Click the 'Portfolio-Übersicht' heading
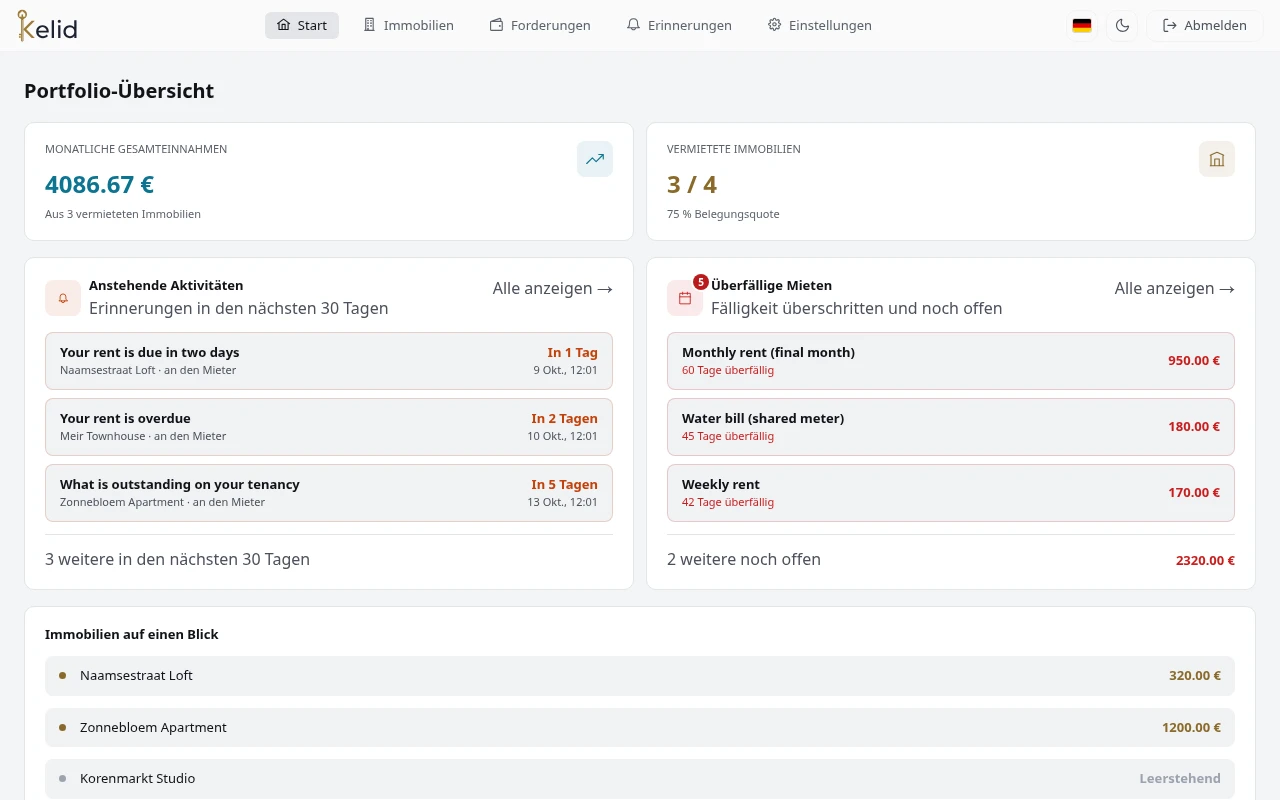 [x=119, y=91]
